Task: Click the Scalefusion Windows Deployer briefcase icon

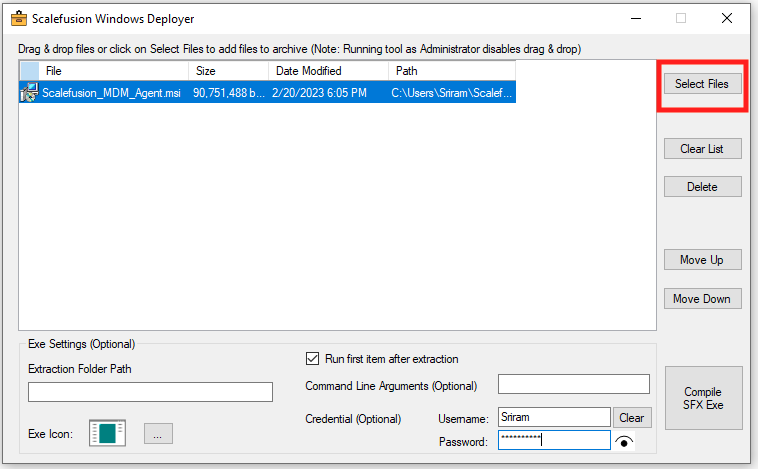Action: click(x=19, y=18)
